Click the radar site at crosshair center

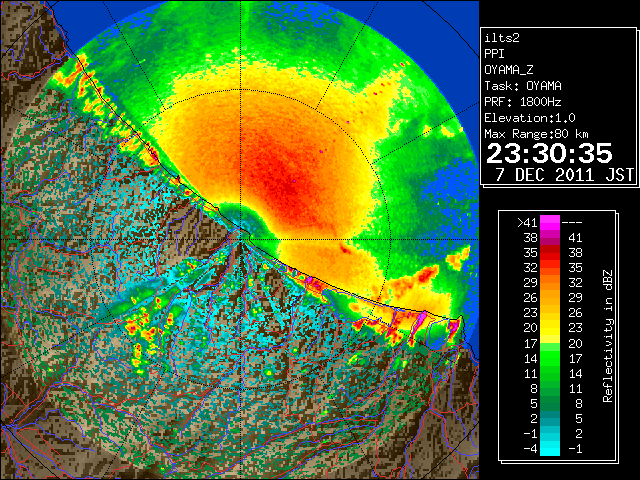(x=240, y=240)
